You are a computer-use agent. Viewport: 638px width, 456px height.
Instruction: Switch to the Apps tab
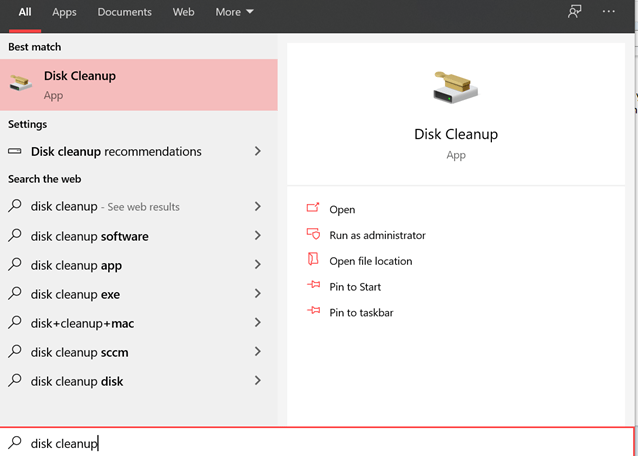[x=64, y=12]
